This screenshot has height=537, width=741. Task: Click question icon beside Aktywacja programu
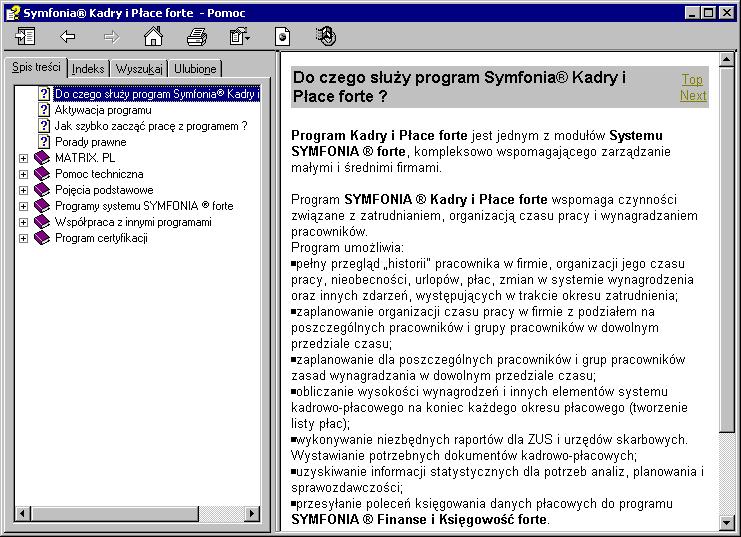coord(44,110)
